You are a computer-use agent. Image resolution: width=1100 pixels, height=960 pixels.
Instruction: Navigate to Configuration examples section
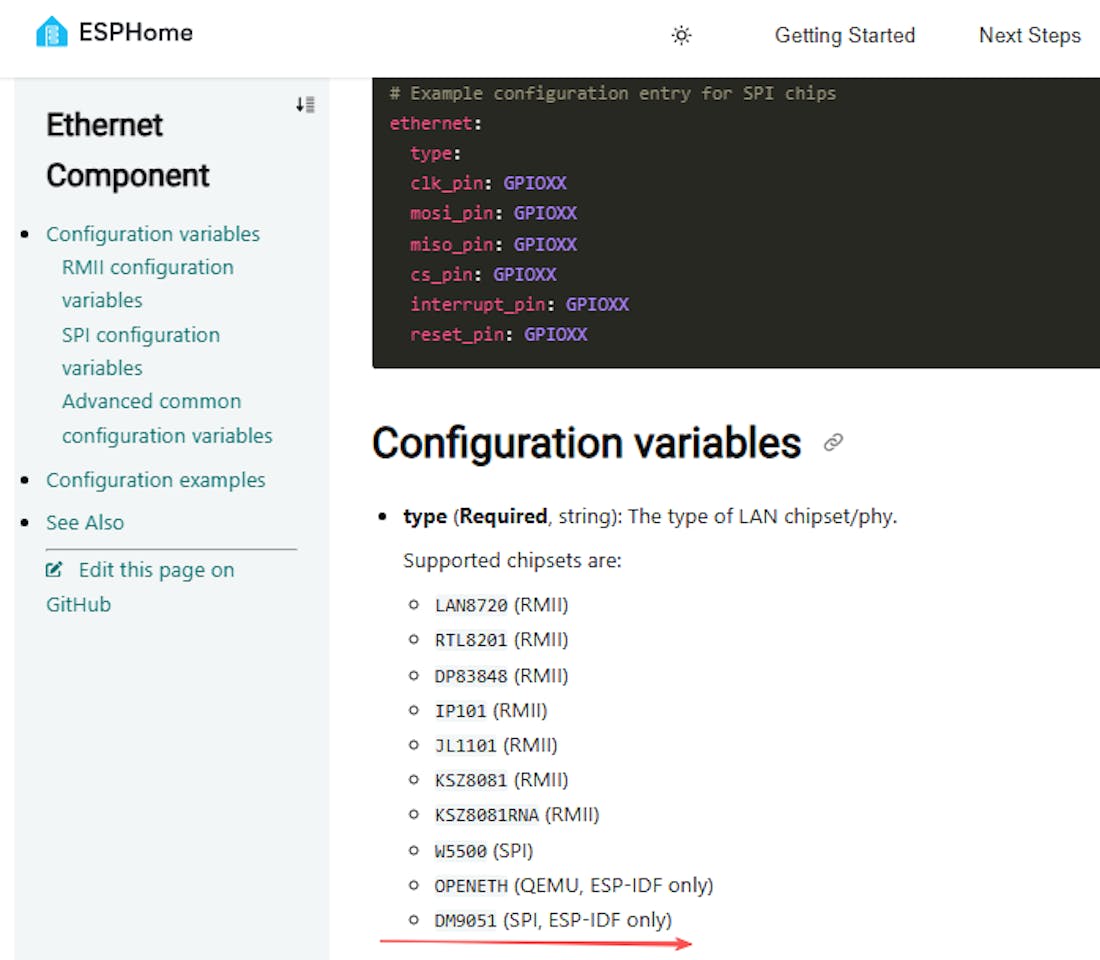155,480
